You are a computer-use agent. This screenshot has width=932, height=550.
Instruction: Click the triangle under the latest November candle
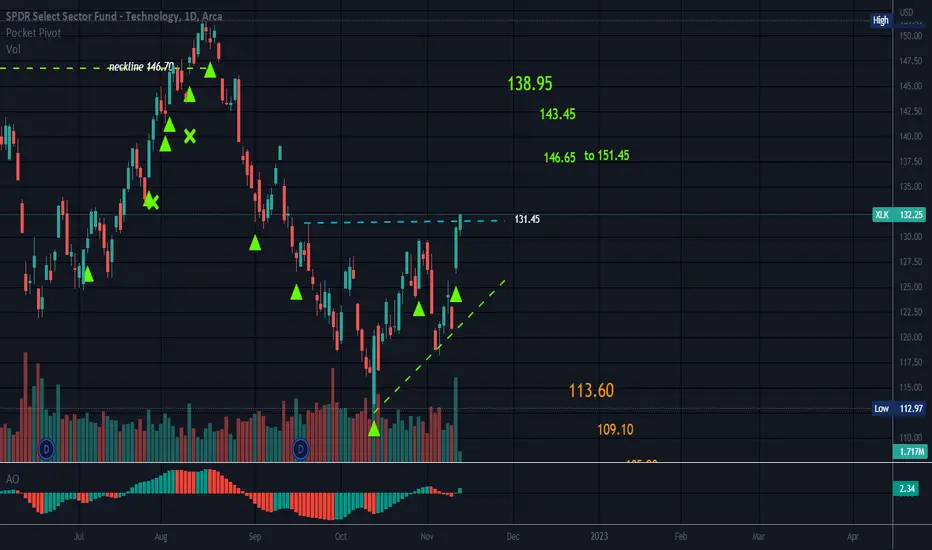[x=456, y=294]
